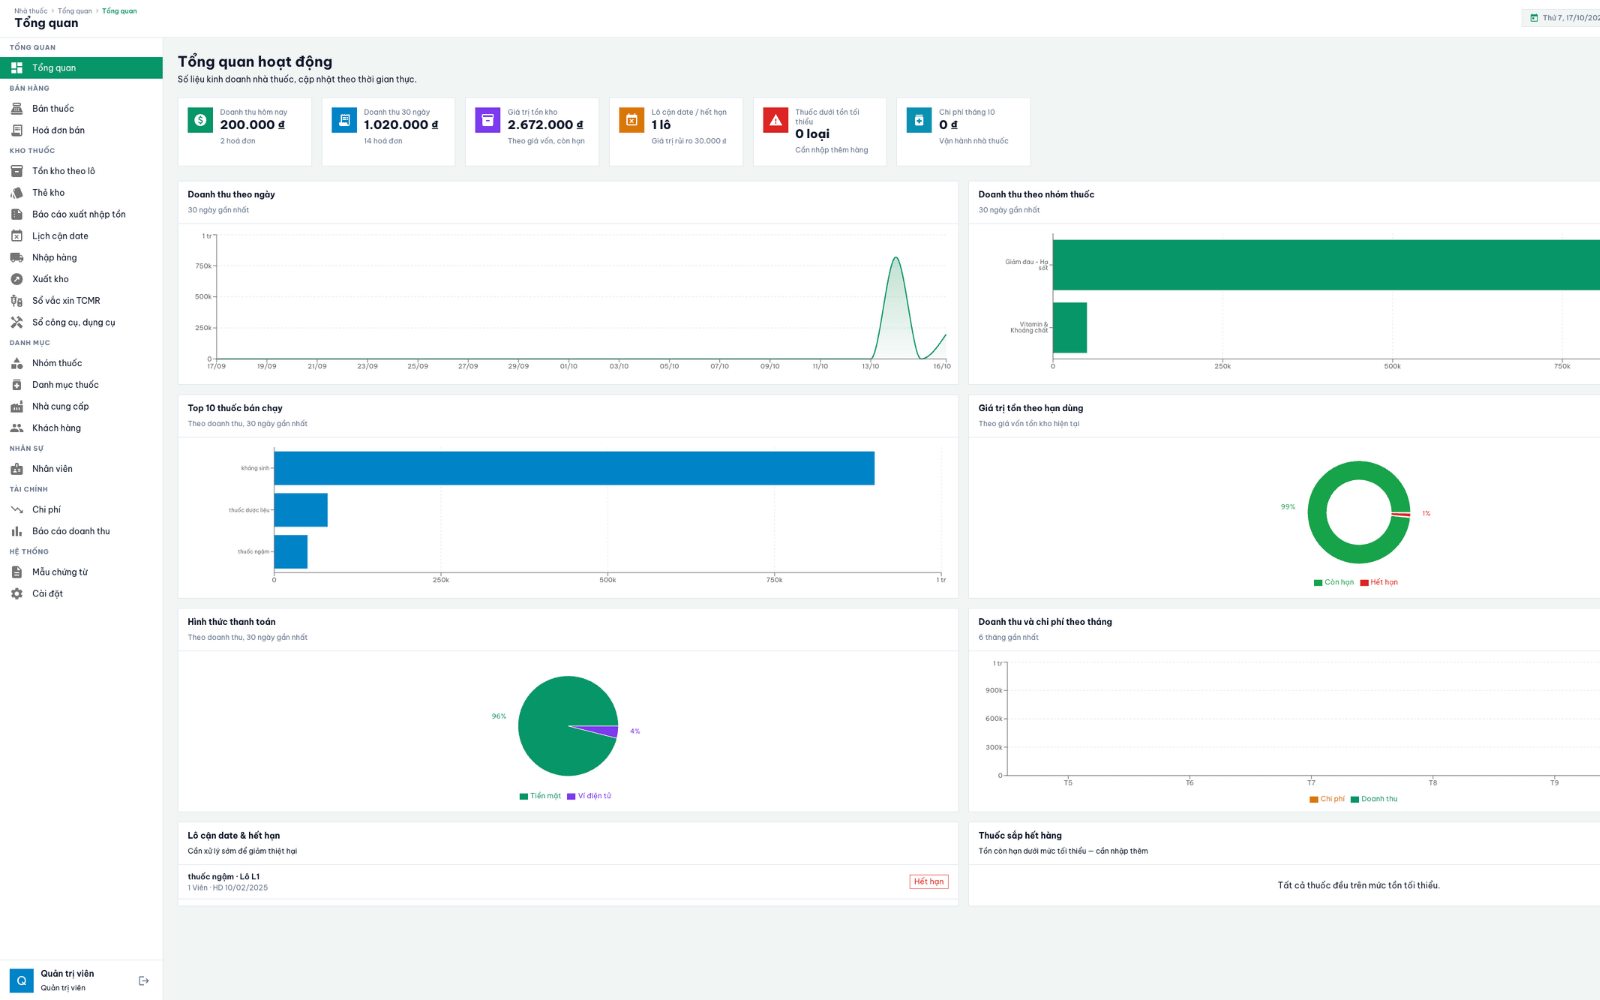The image size is (1600, 1000).
Task: Click the Sổ vắc xin TCMR icon
Action: pos(16,301)
